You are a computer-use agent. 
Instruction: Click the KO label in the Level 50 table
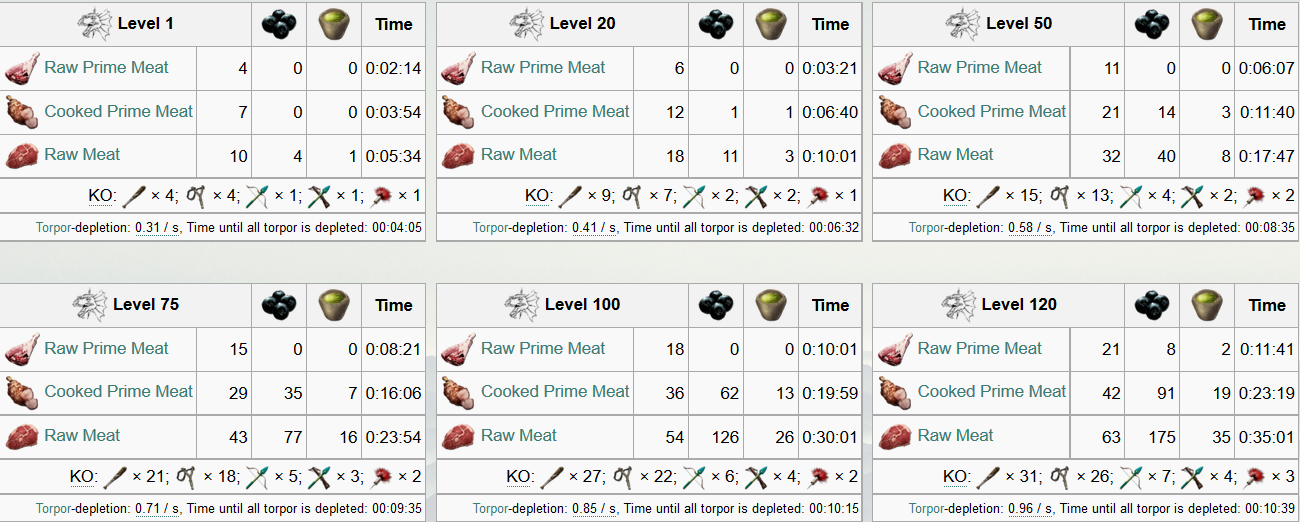(x=955, y=196)
